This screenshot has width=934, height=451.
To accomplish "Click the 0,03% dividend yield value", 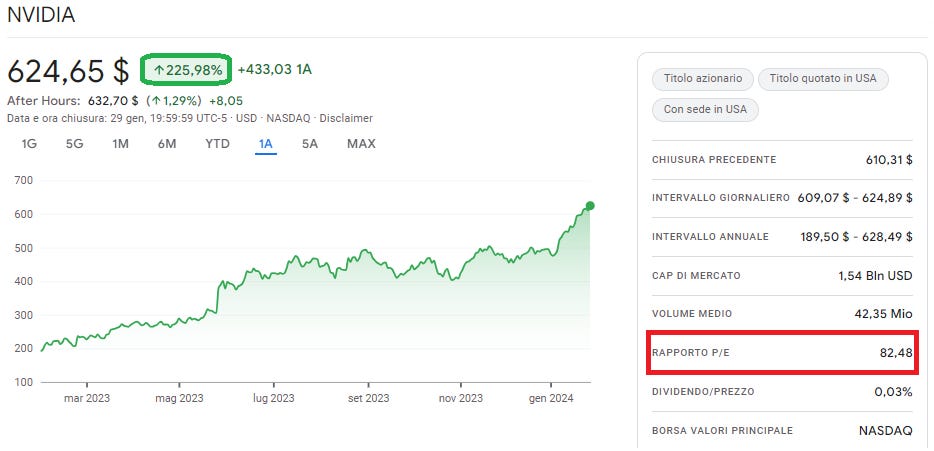I will click(893, 392).
